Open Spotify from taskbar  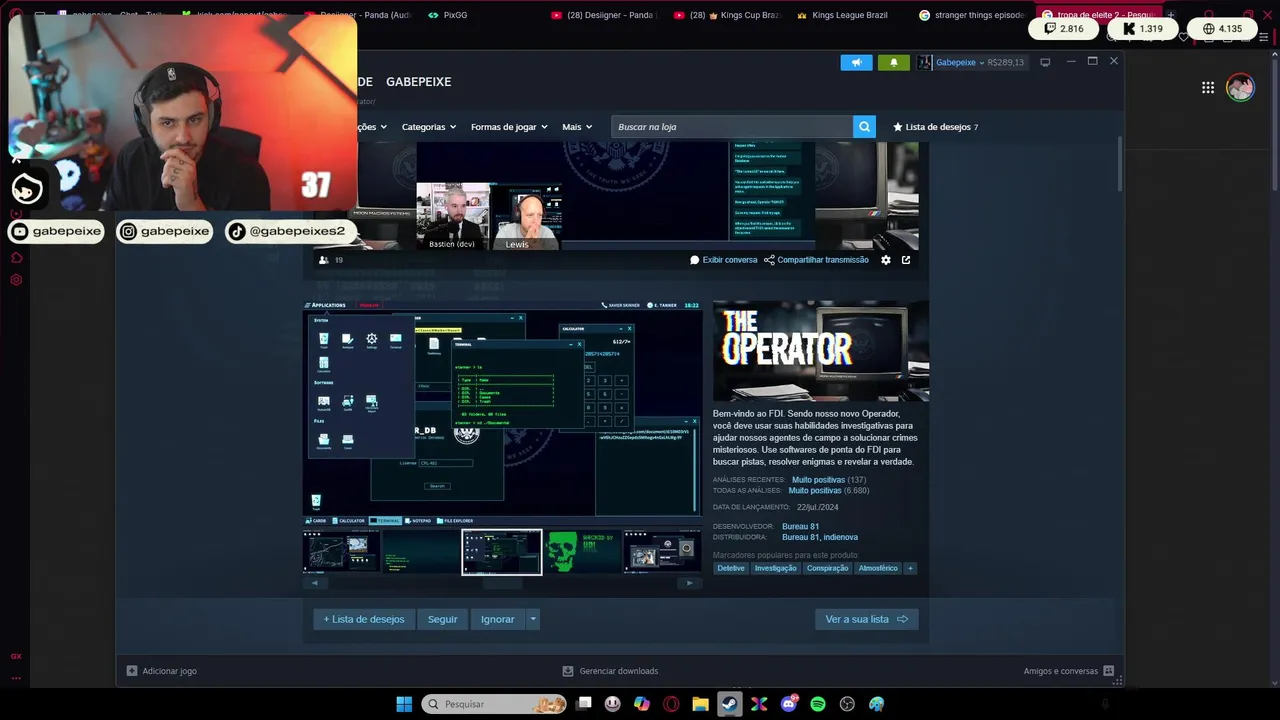(818, 704)
